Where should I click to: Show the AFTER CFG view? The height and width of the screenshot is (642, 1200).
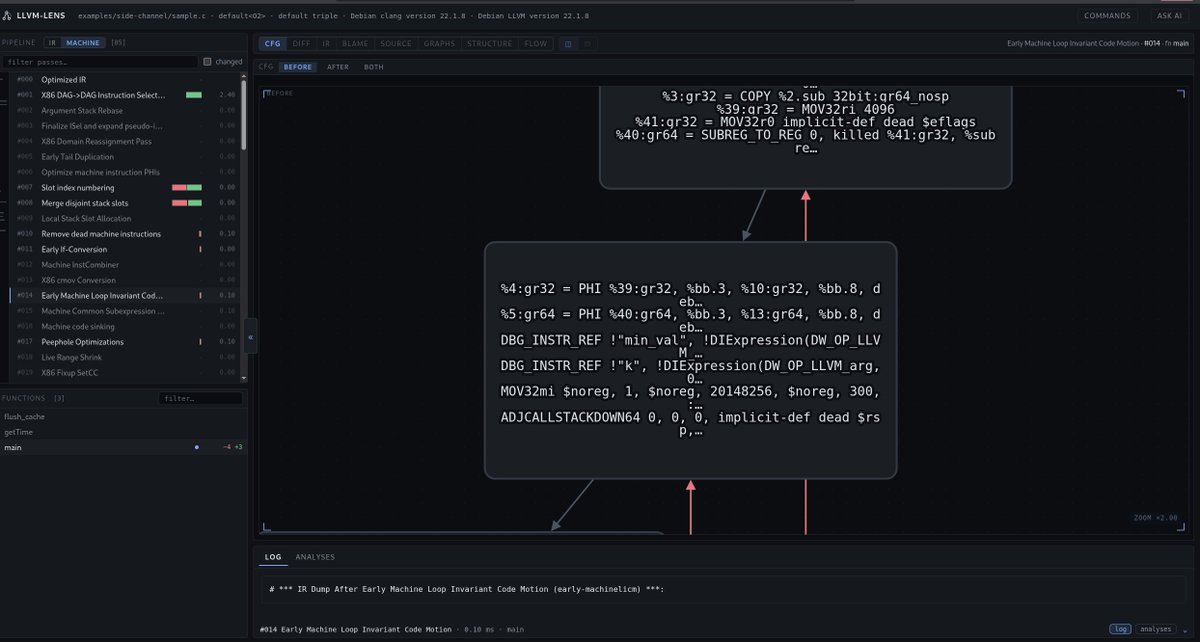click(x=338, y=67)
